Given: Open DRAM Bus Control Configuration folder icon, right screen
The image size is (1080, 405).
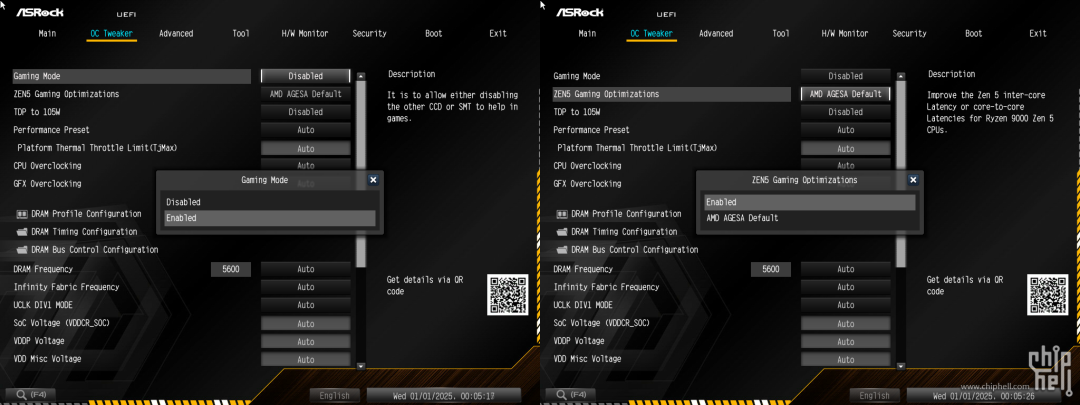Looking at the screenshot, I should pos(561,250).
